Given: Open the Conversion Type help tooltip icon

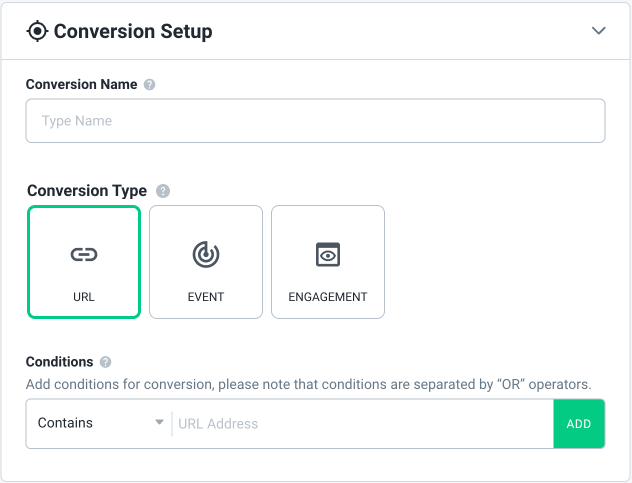Looking at the screenshot, I should pyautogui.click(x=163, y=191).
